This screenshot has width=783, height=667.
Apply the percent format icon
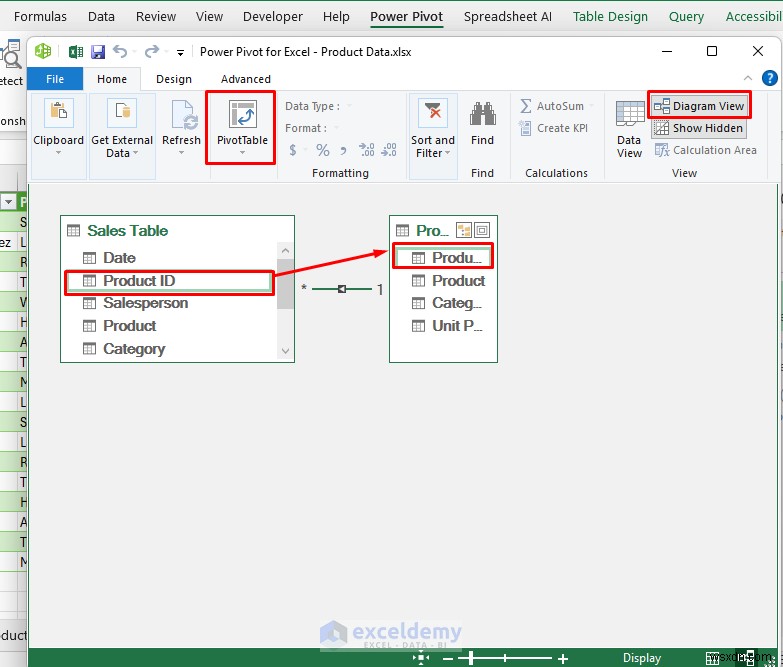point(323,150)
